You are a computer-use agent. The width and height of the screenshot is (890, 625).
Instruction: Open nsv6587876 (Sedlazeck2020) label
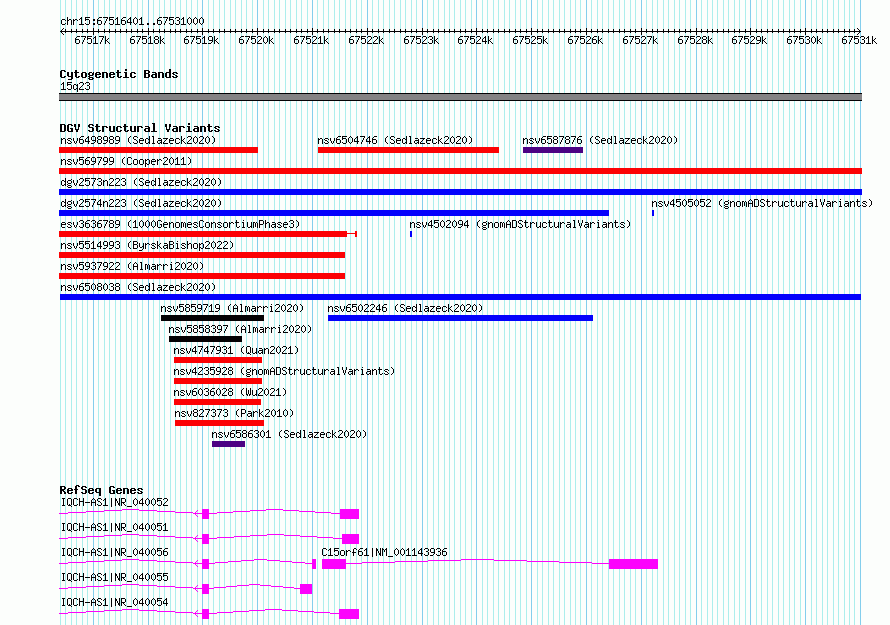tap(600, 140)
